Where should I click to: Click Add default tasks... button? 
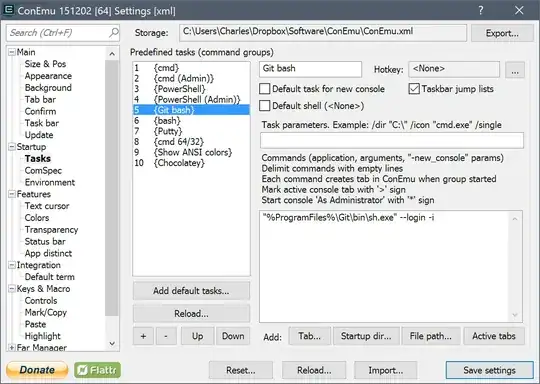coord(191,291)
